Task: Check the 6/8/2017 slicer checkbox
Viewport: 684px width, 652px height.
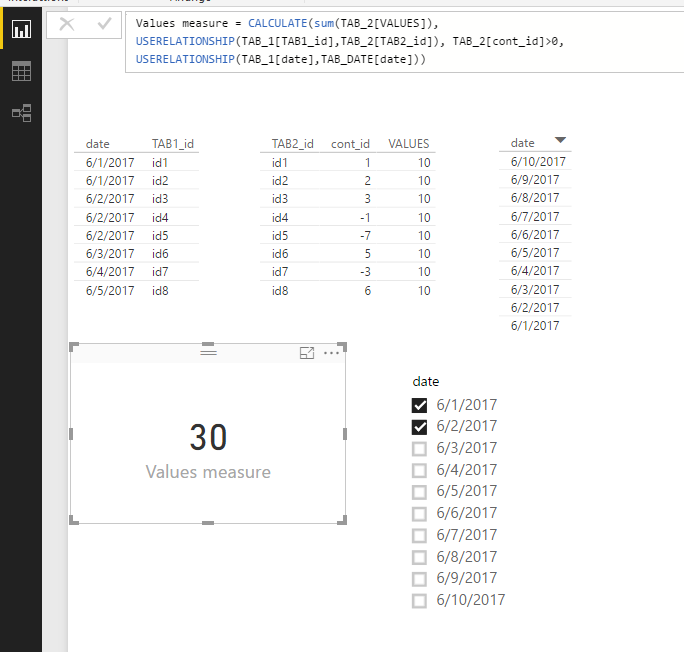Action: pyautogui.click(x=419, y=557)
